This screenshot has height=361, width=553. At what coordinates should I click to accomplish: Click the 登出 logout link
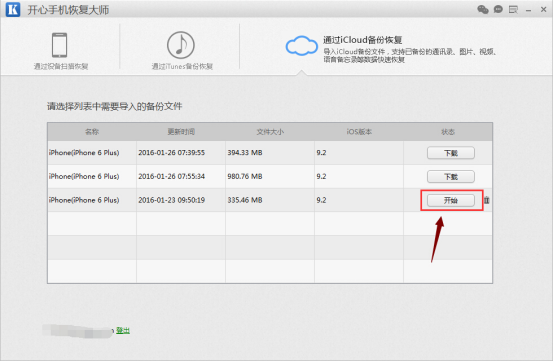pyautogui.click(x=123, y=330)
